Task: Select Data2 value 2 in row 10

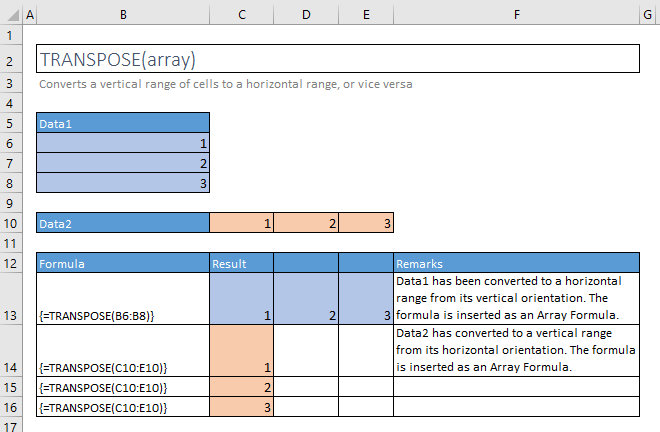Action: pyautogui.click(x=306, y=223)
